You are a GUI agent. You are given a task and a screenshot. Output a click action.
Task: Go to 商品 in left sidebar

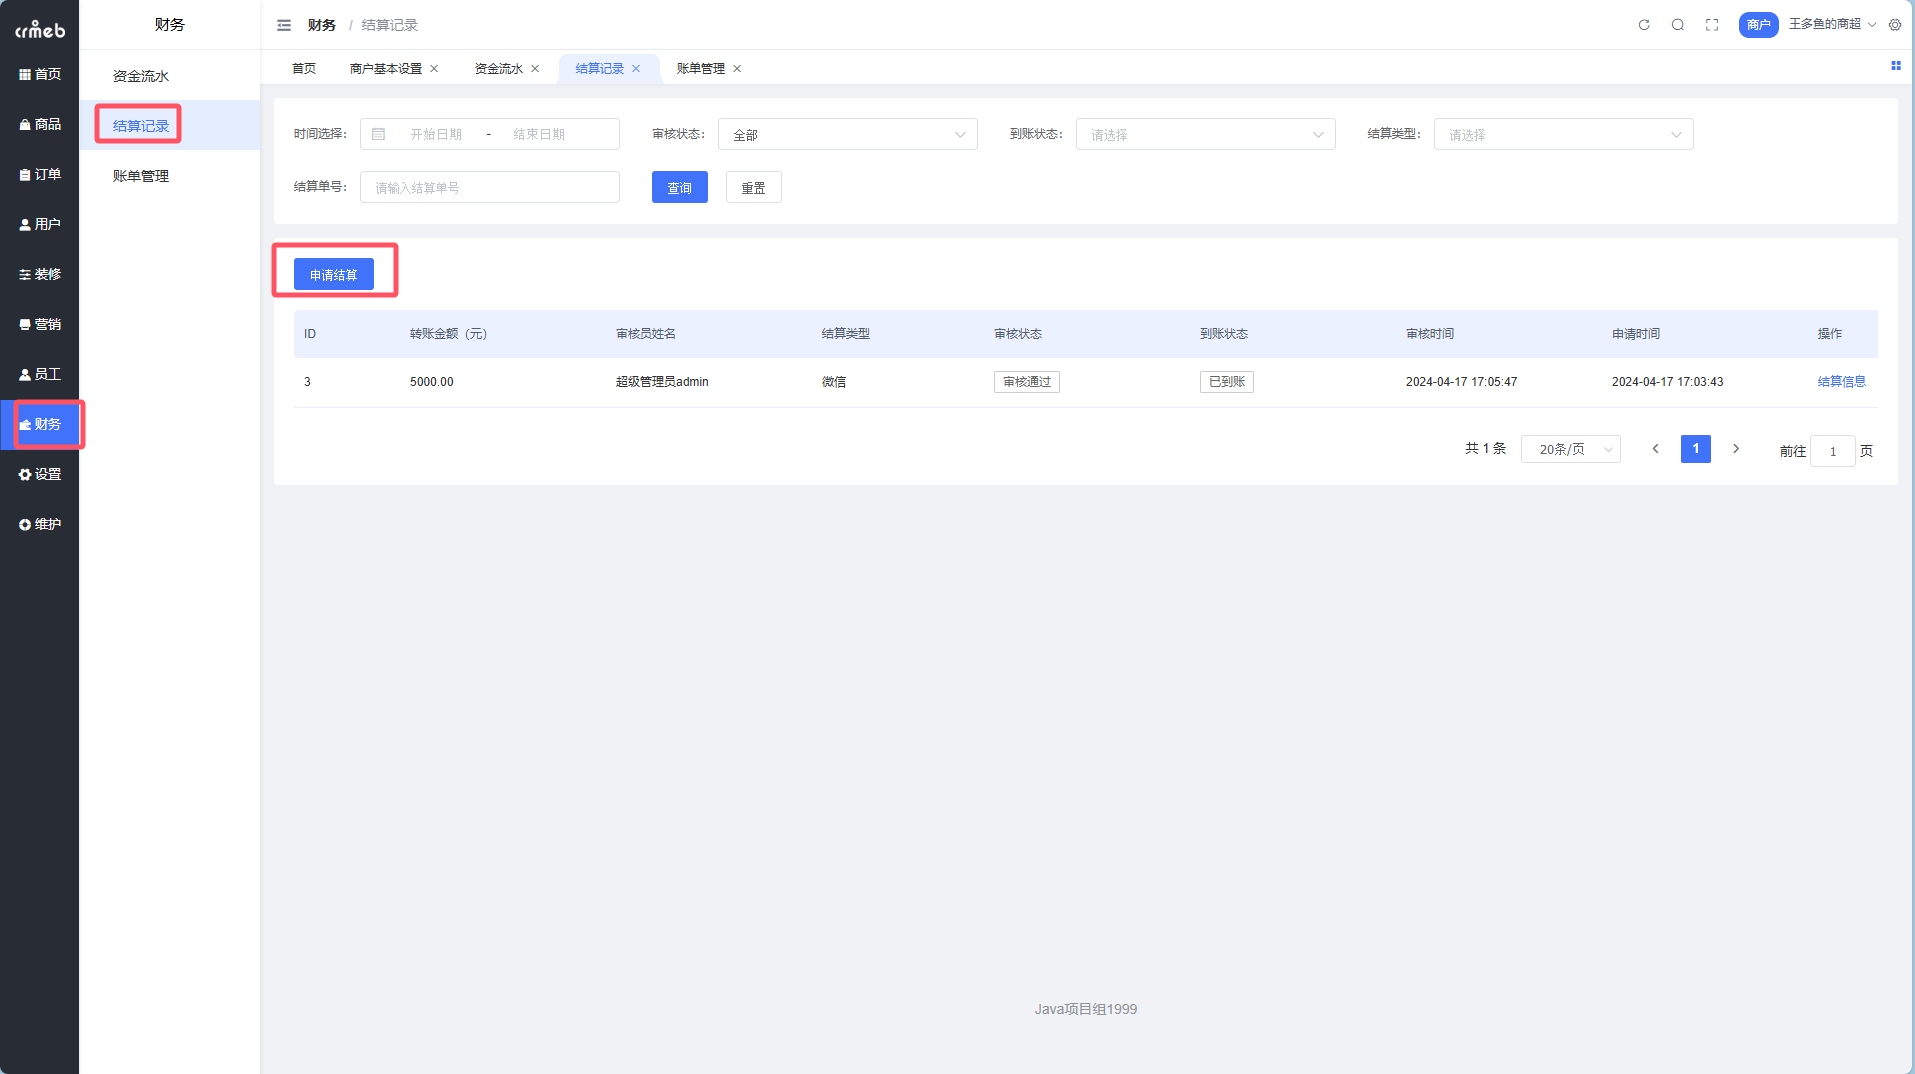(40, 124)
